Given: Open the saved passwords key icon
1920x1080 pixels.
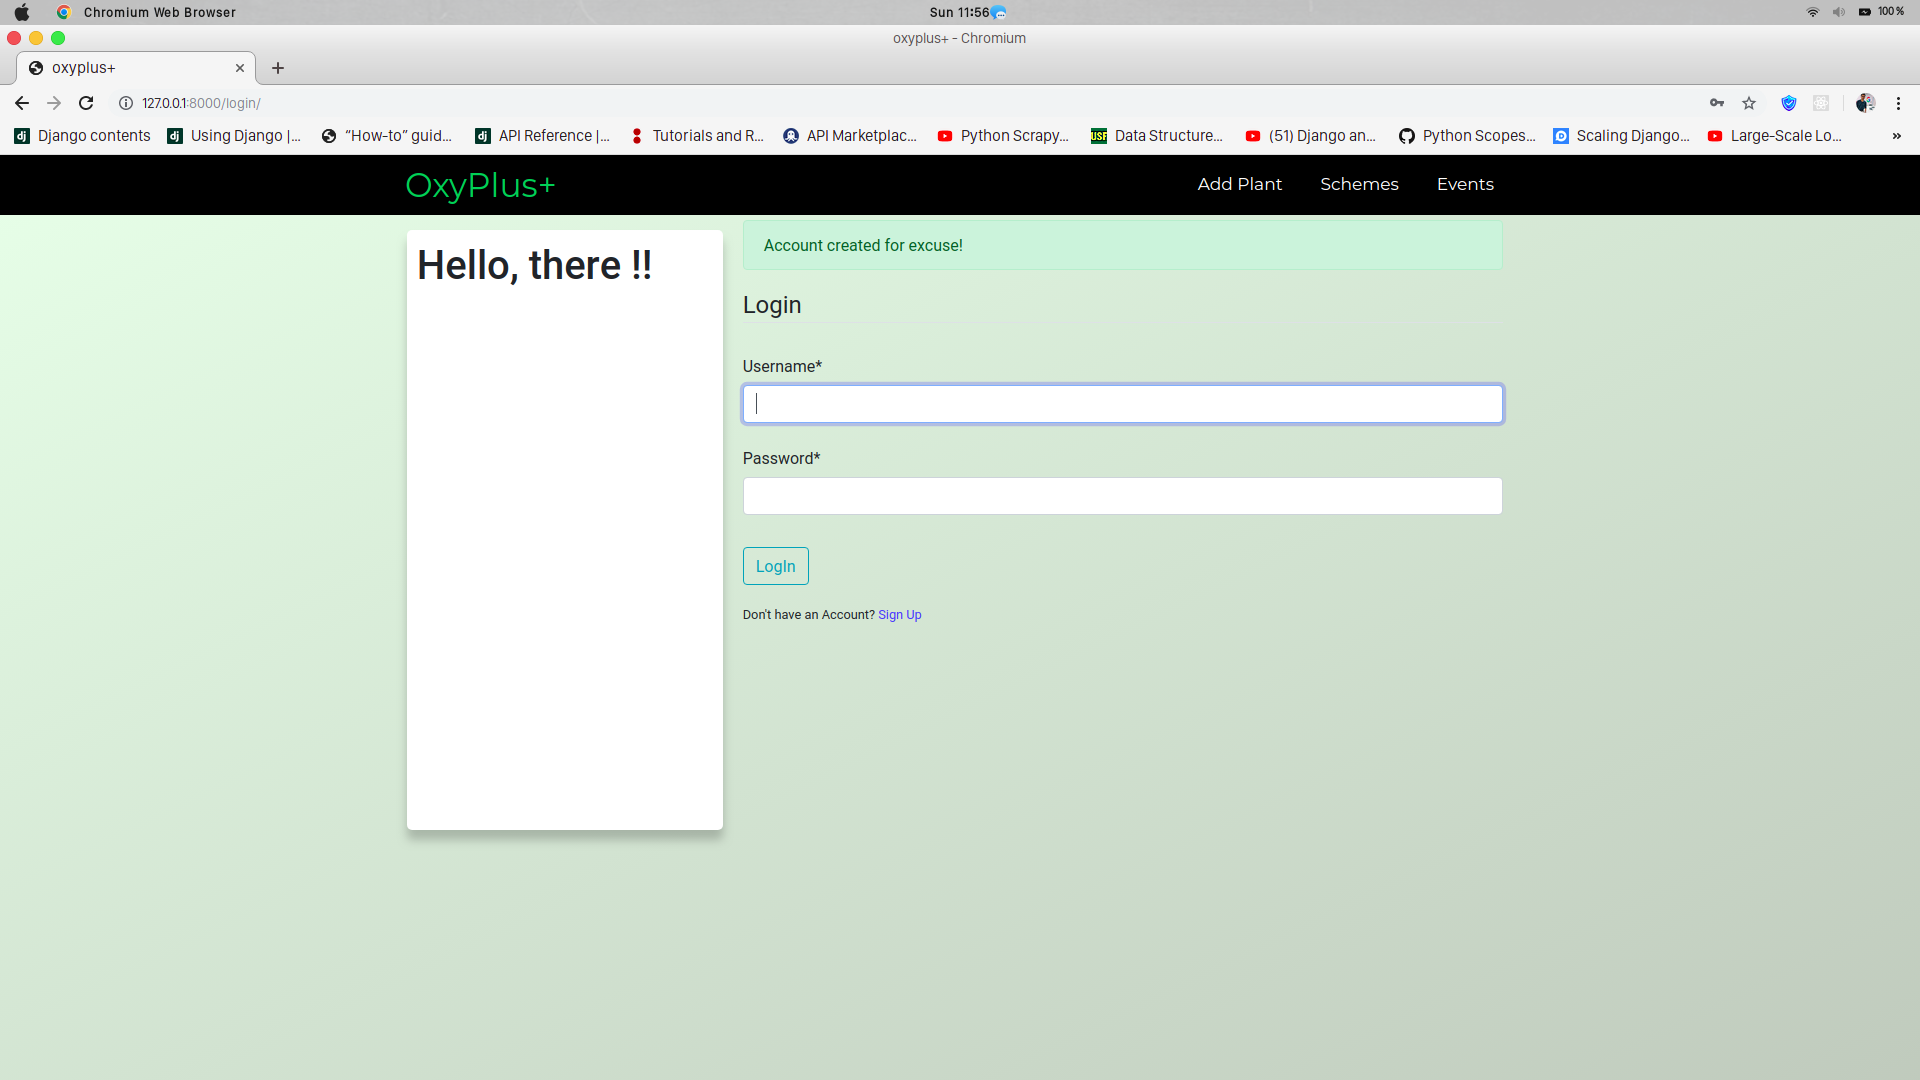Looking at the screenshot, I should tap(1717, 103).
